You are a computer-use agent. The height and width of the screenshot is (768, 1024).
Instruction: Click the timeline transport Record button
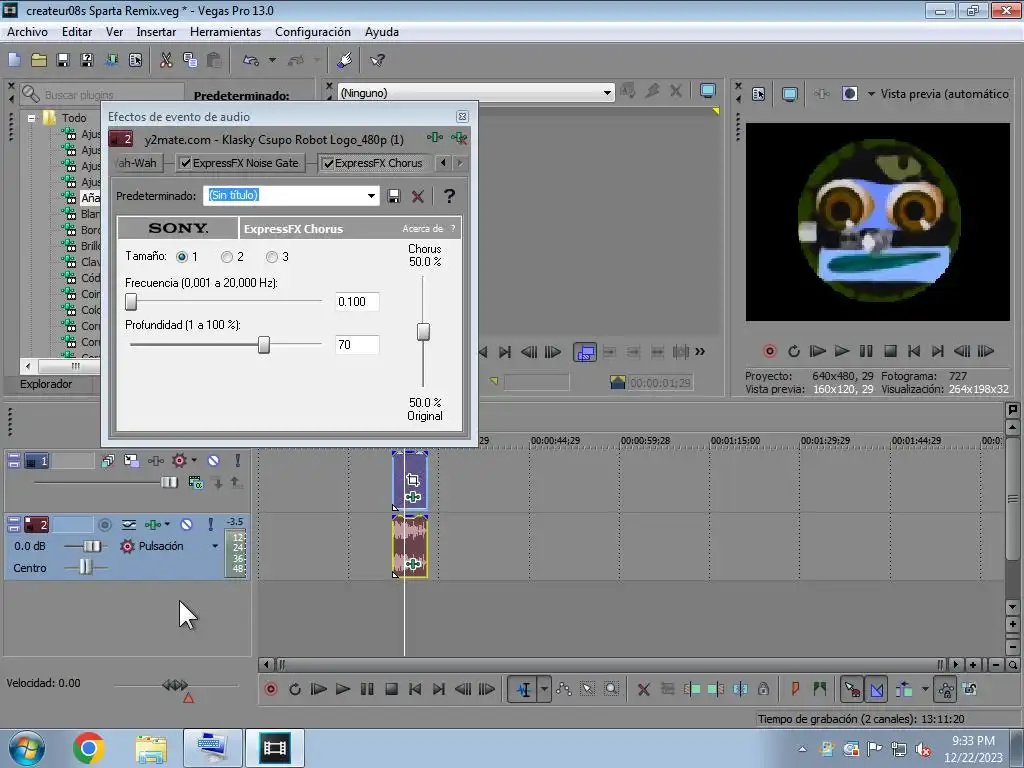click(270, 689)
